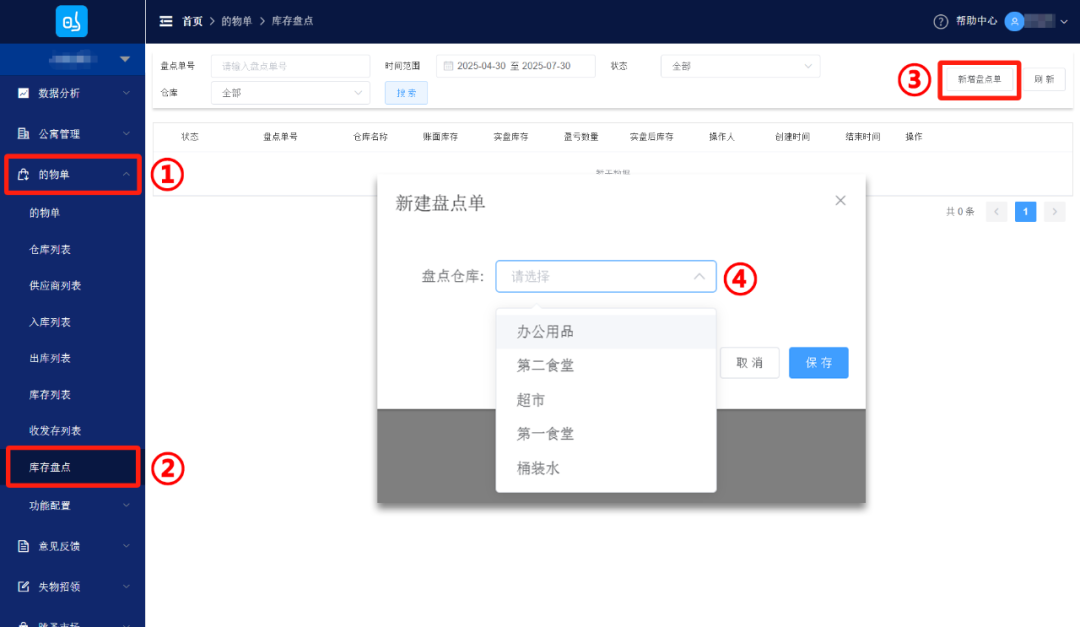This screenshot has height=627, width=1080.
Task: Expand the 状态 dropdown showing 全部
Action: pyautogui.click(x=740, y=65)
